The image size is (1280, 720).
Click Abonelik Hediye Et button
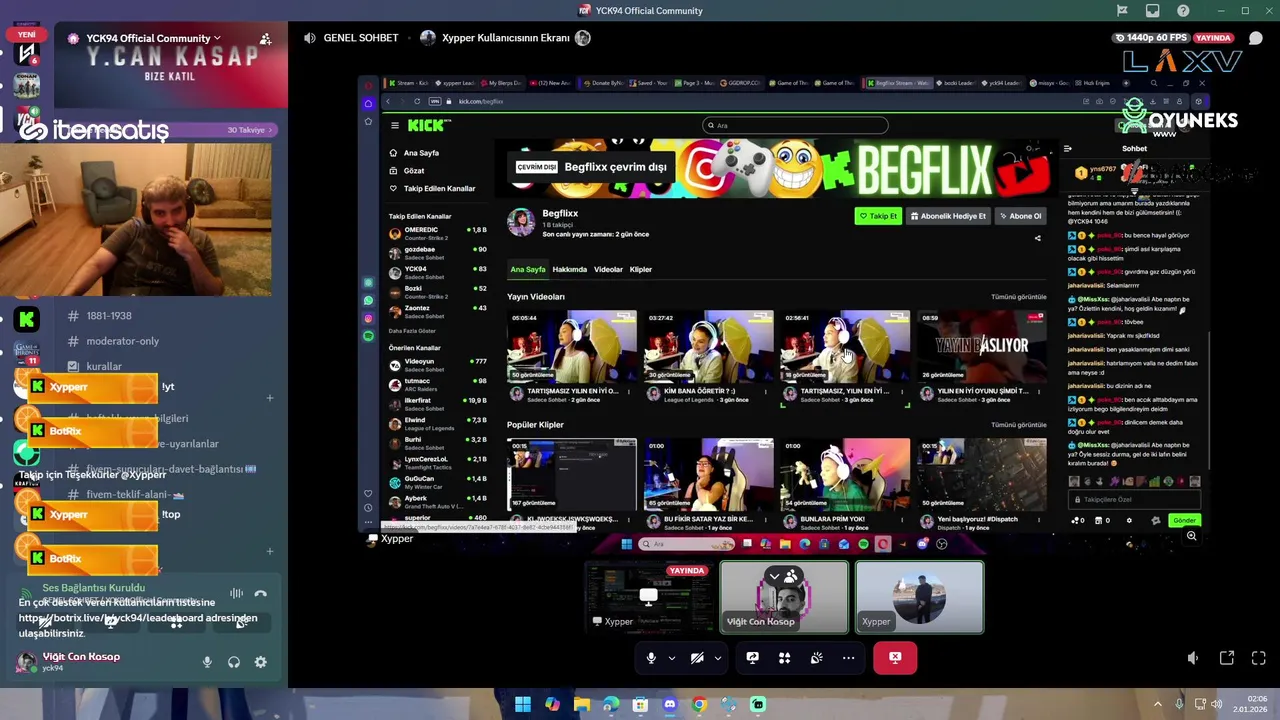[948, 216]
